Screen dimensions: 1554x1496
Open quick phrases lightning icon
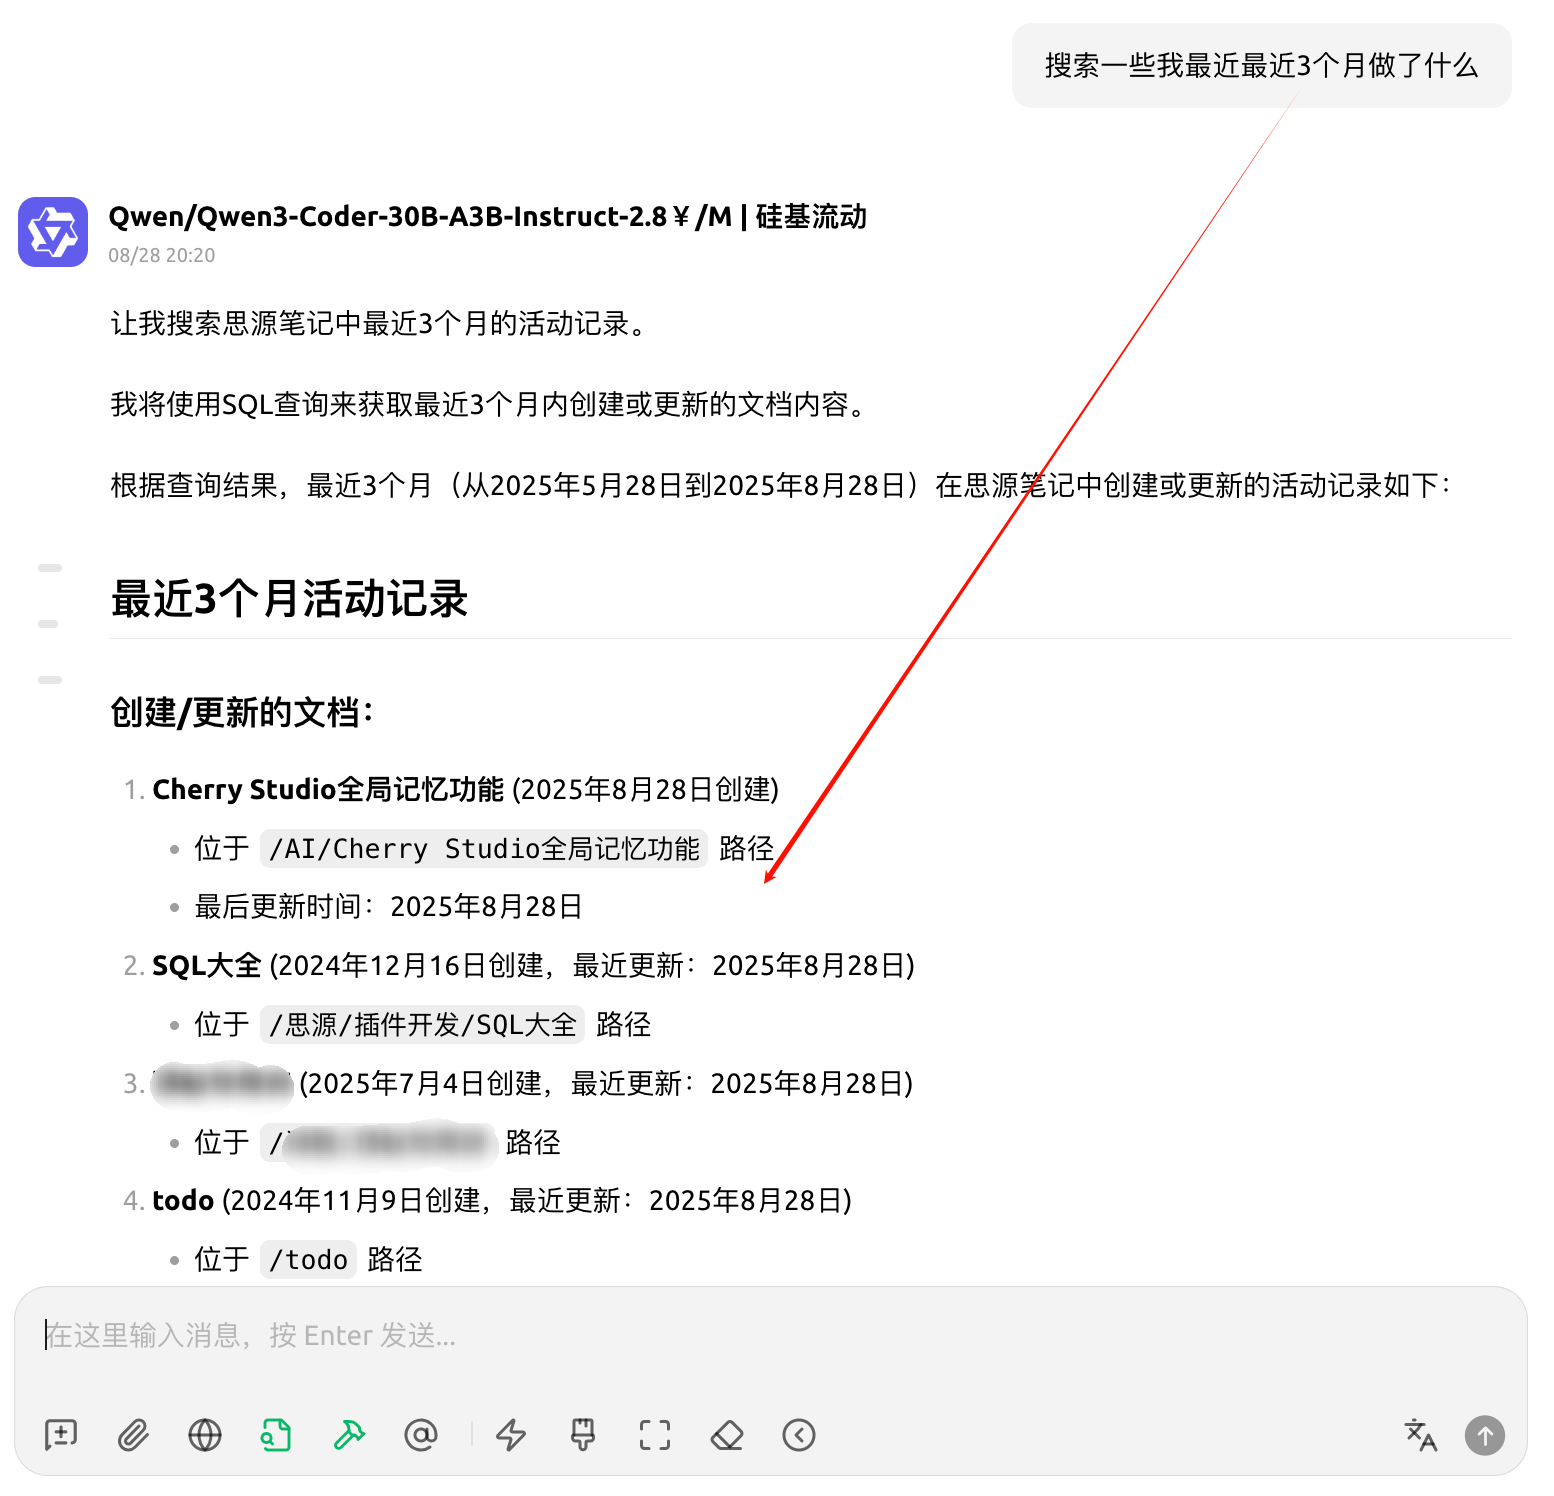tap(511, 1435)
